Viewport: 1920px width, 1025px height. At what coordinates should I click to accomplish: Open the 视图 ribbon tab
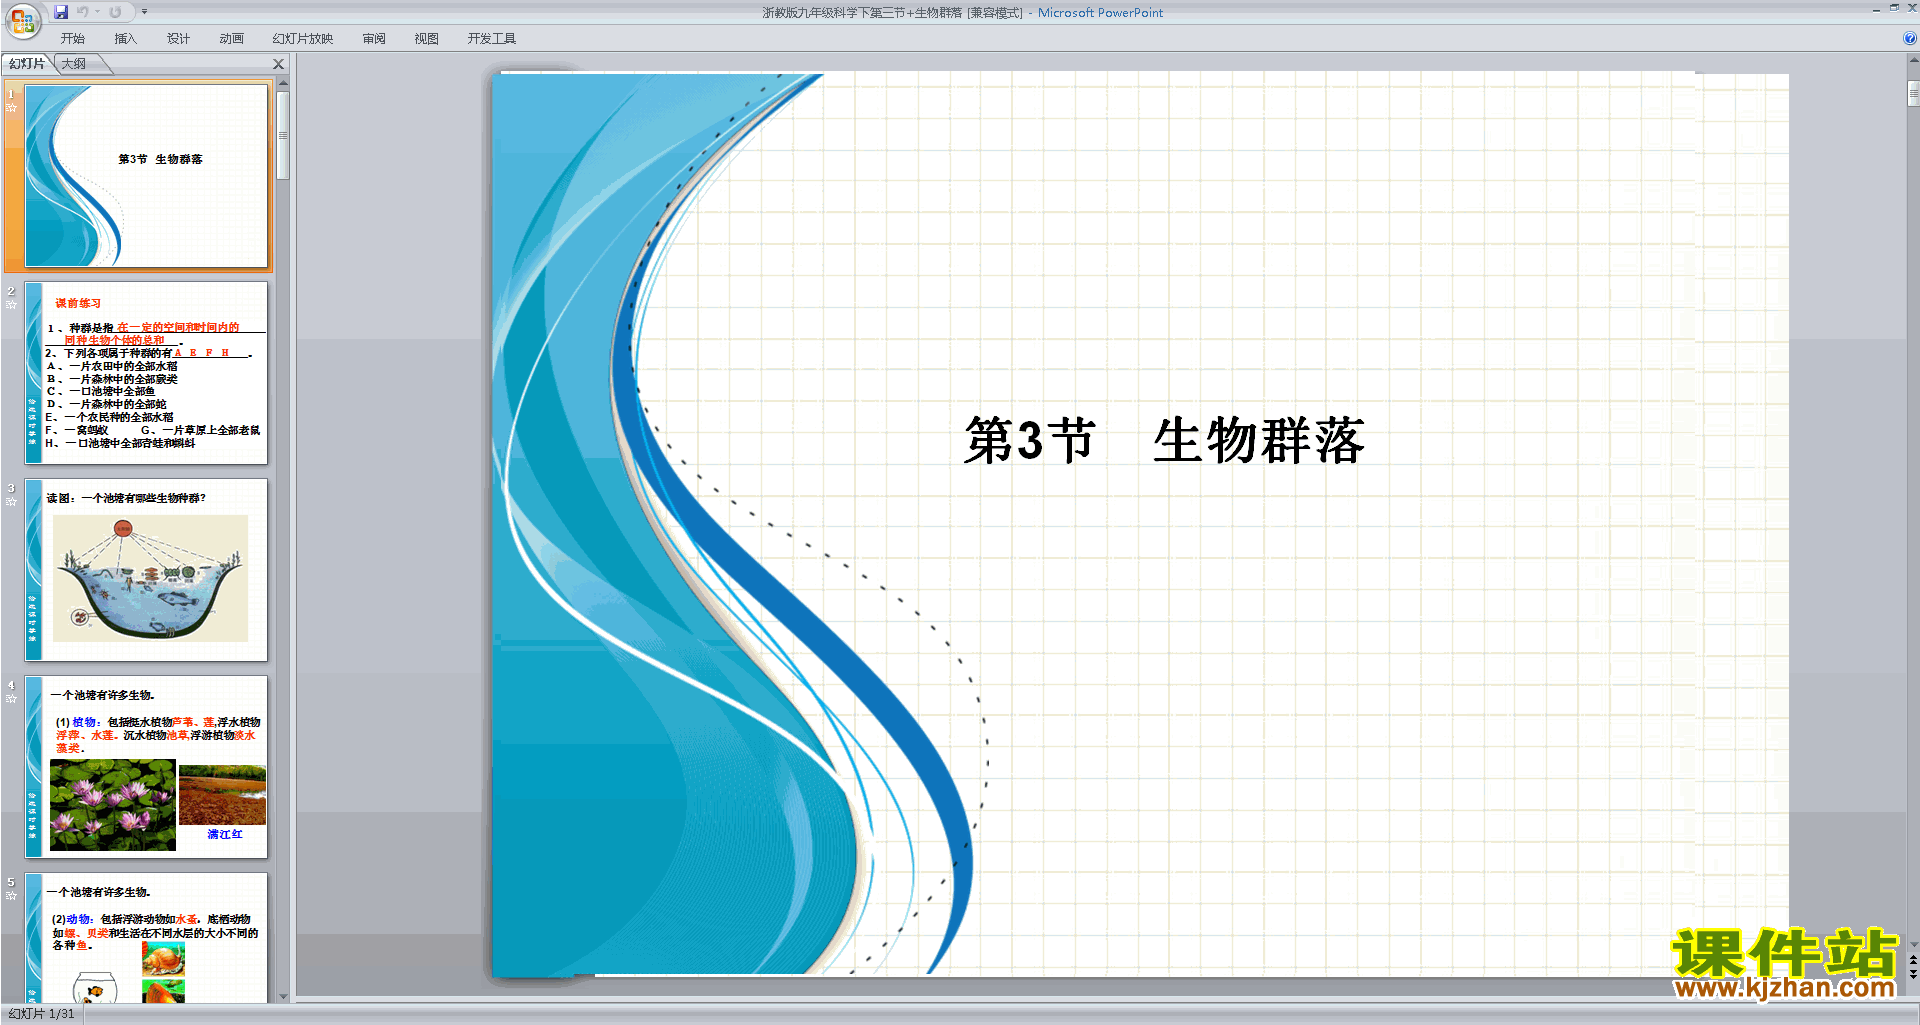(x=427, y=39)
